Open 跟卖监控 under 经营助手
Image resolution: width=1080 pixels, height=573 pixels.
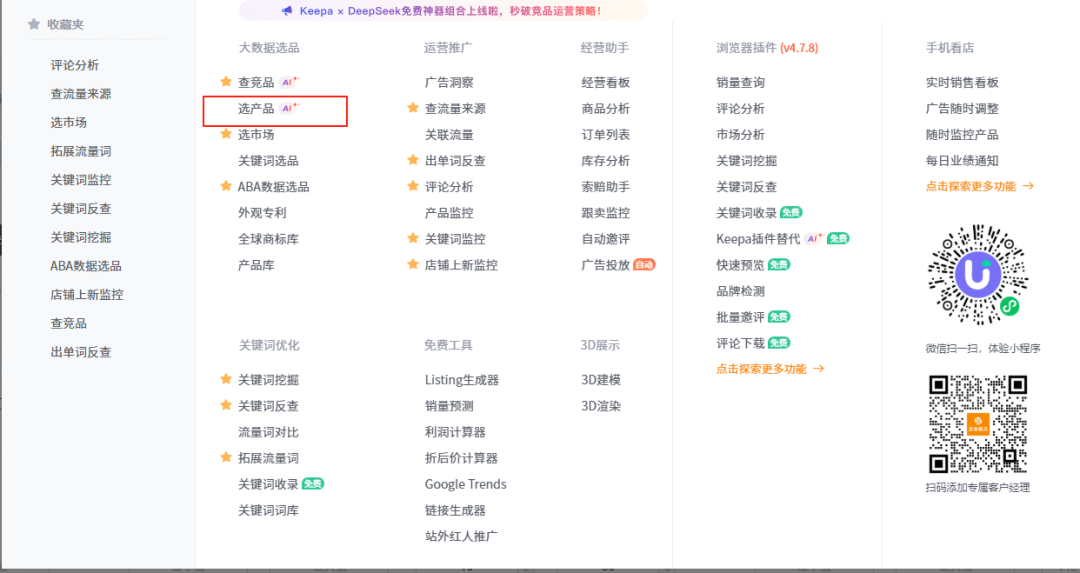[605, 213]
